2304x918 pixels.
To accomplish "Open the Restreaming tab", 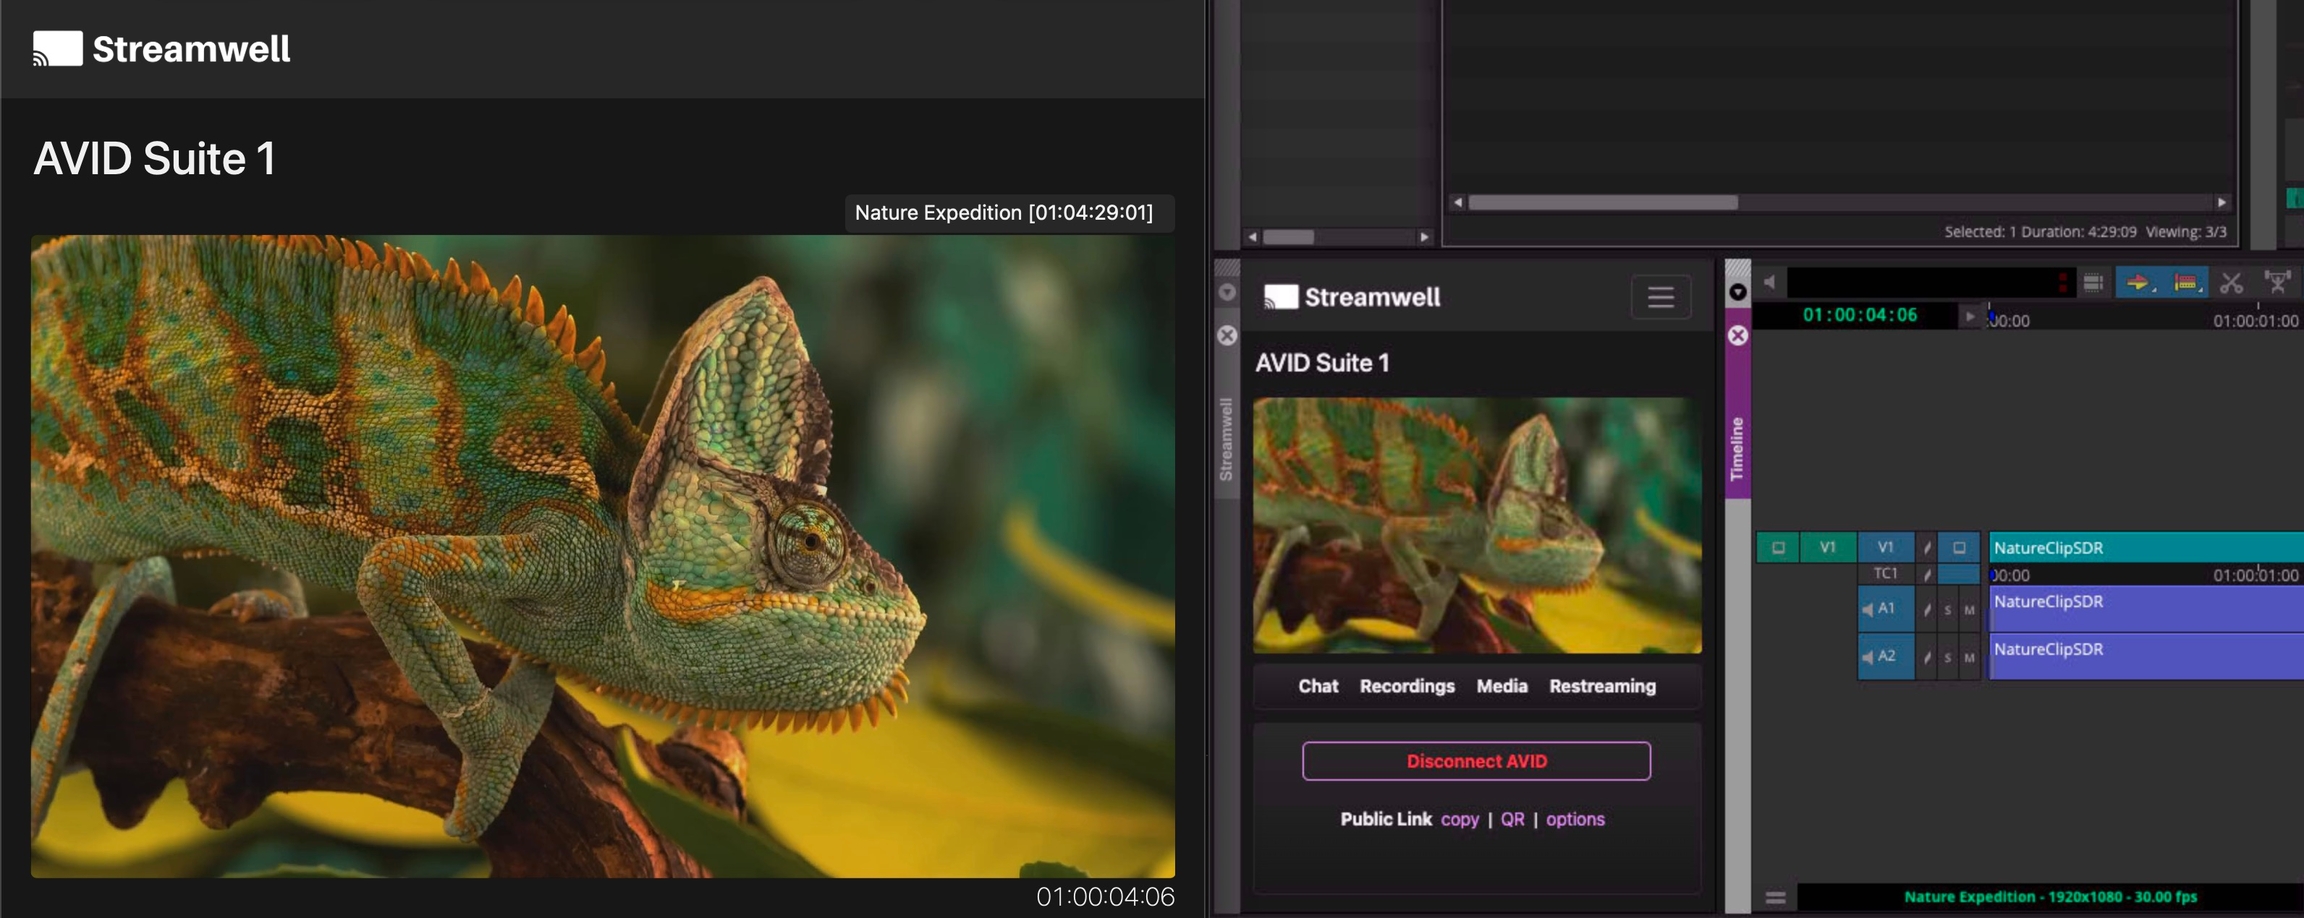I will (1602, 686).
